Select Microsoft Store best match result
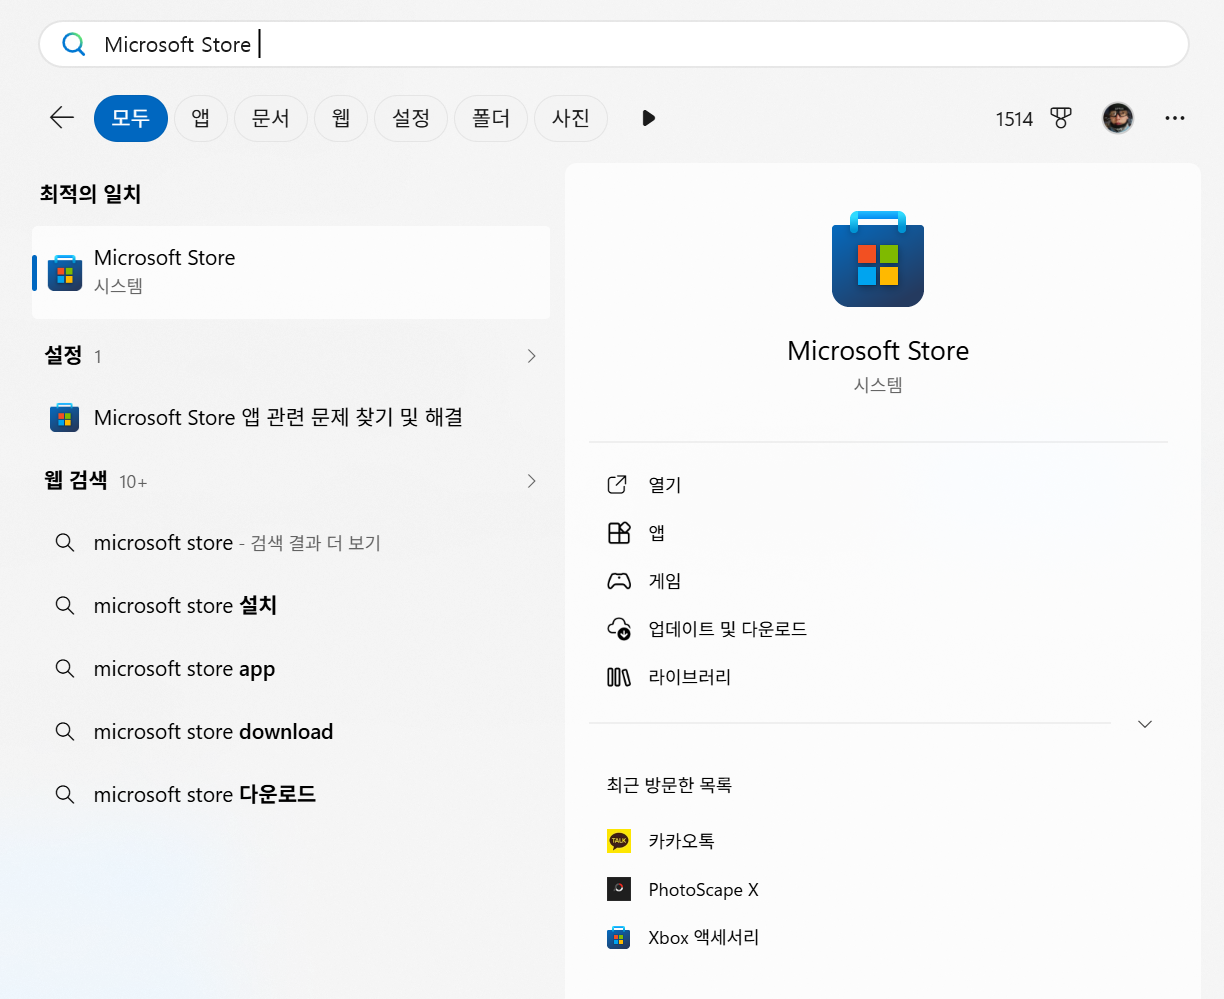This screenshot has height=999, width=1224. coord(291,272)
